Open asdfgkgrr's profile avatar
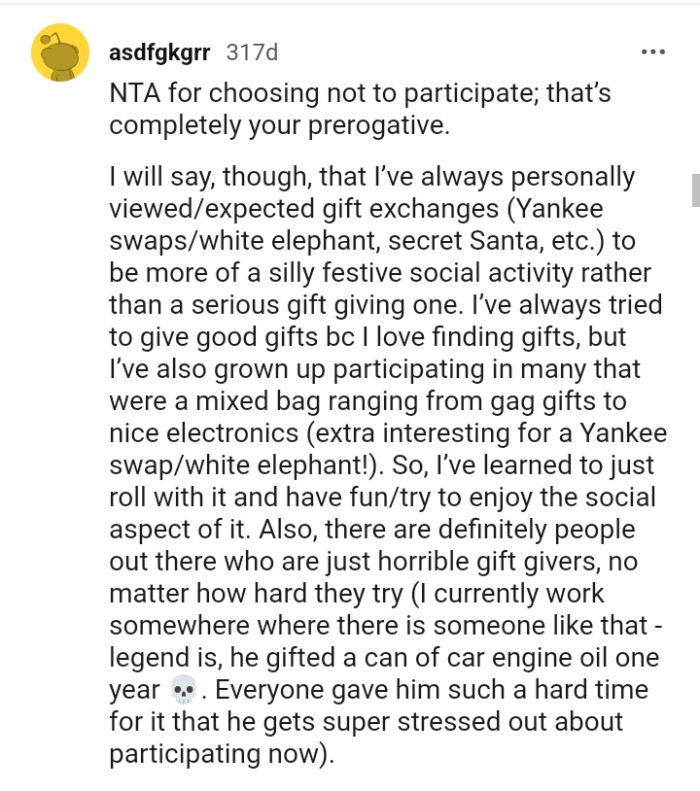The height and width of the screenshot is (791, 700). point(62,52)
